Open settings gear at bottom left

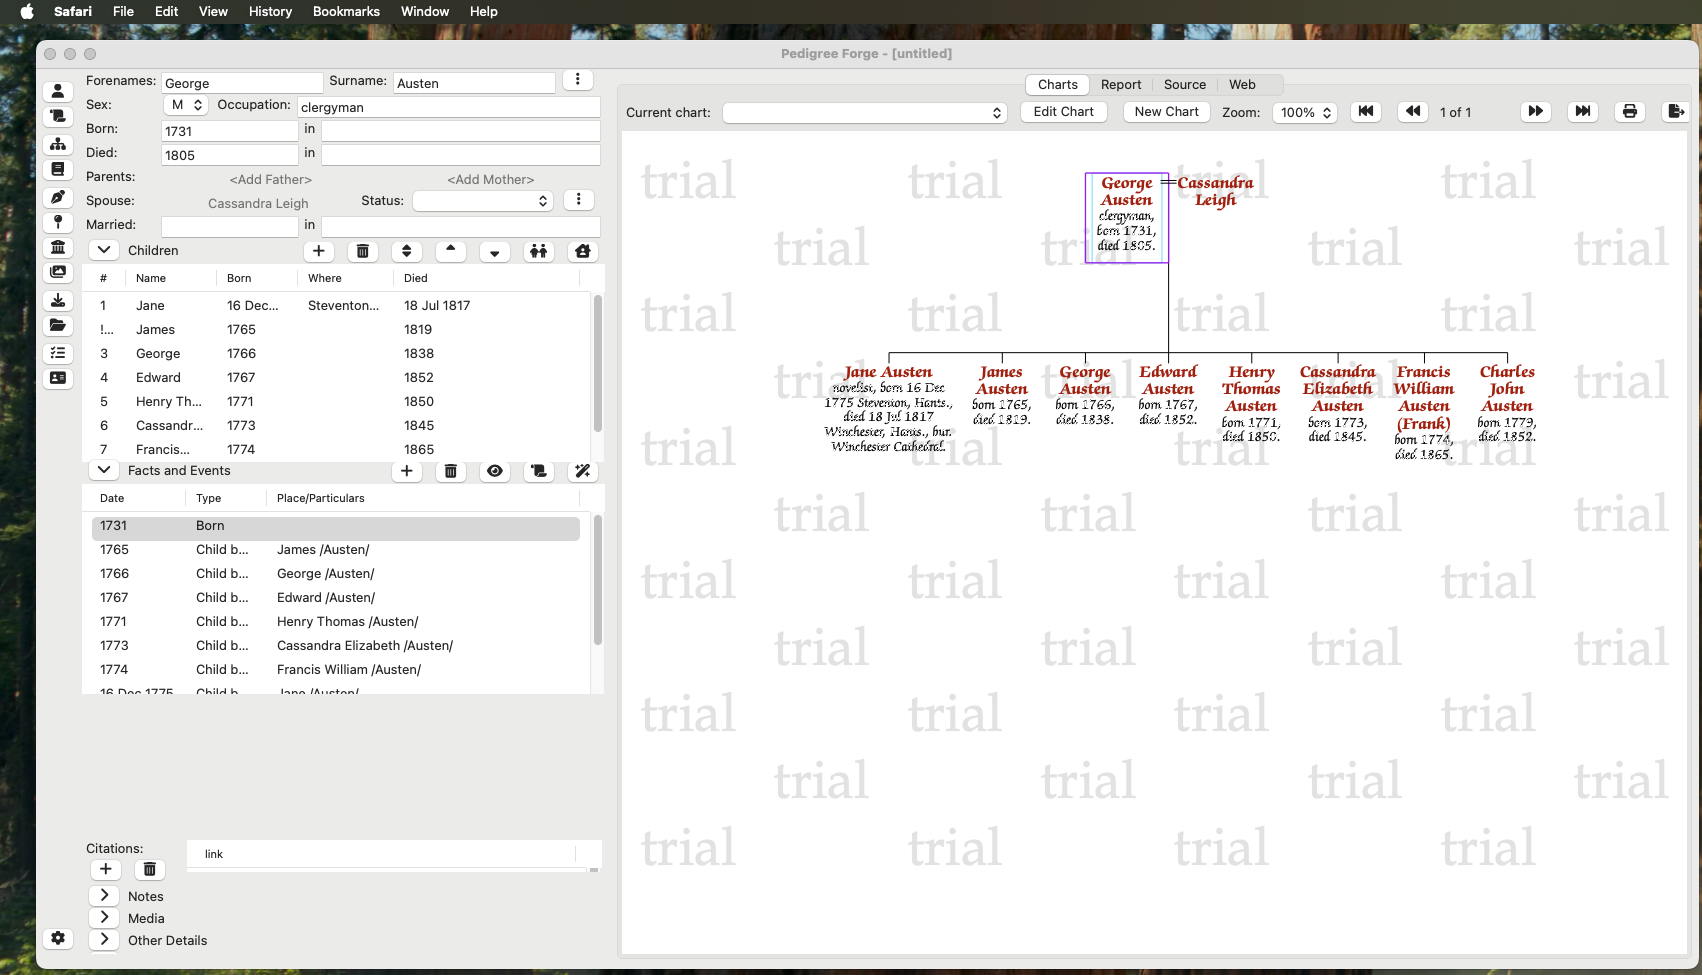coord(58,938)
